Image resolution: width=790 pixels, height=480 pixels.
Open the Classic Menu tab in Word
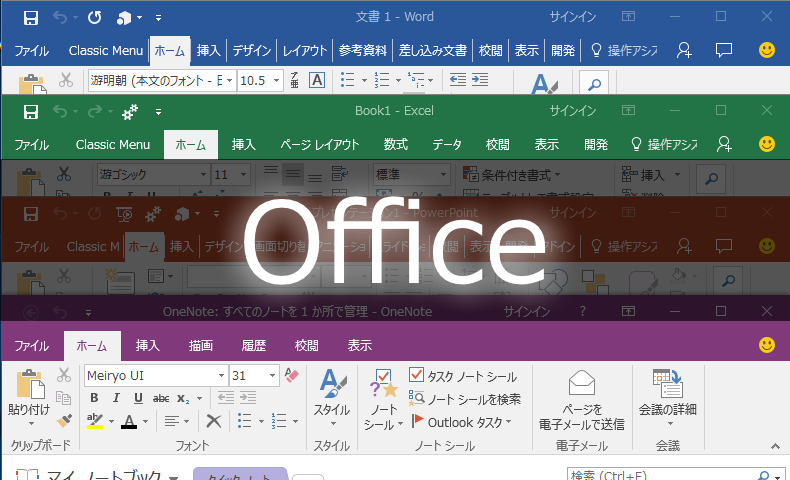(x=106, y=50)
